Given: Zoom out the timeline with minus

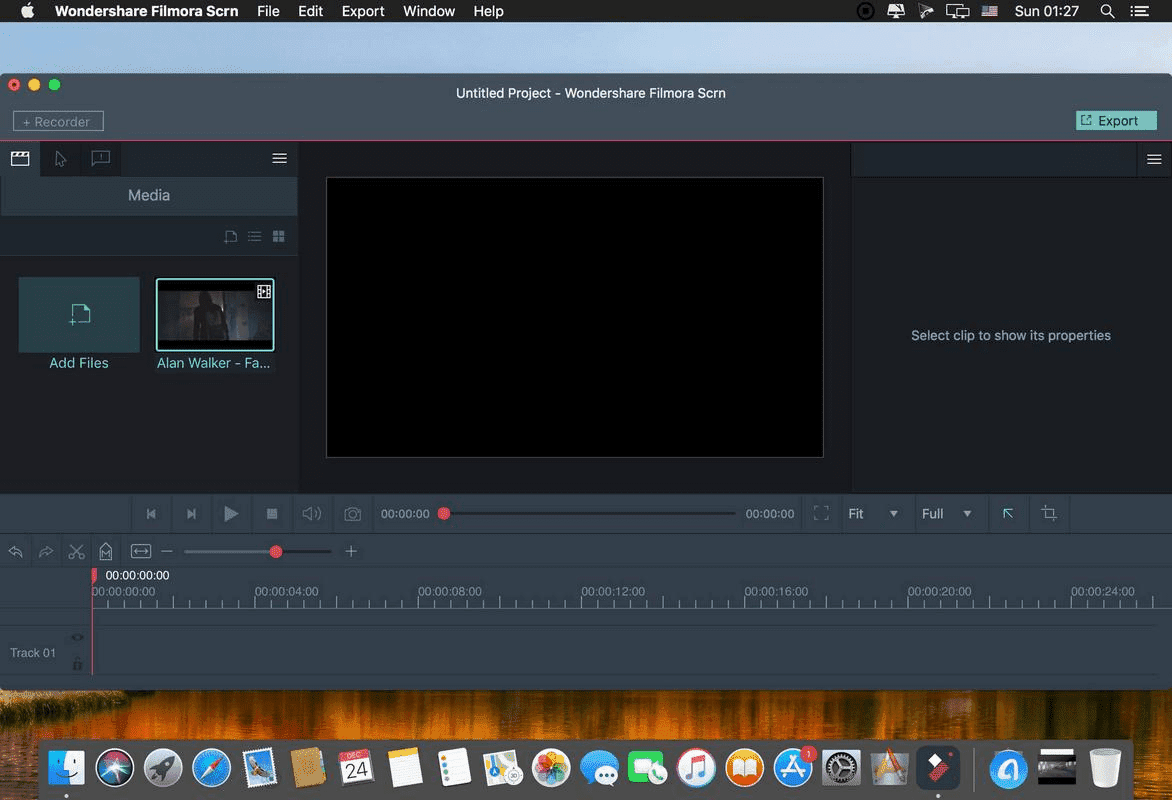Looking at the screenshot, I should click(167, 552).
